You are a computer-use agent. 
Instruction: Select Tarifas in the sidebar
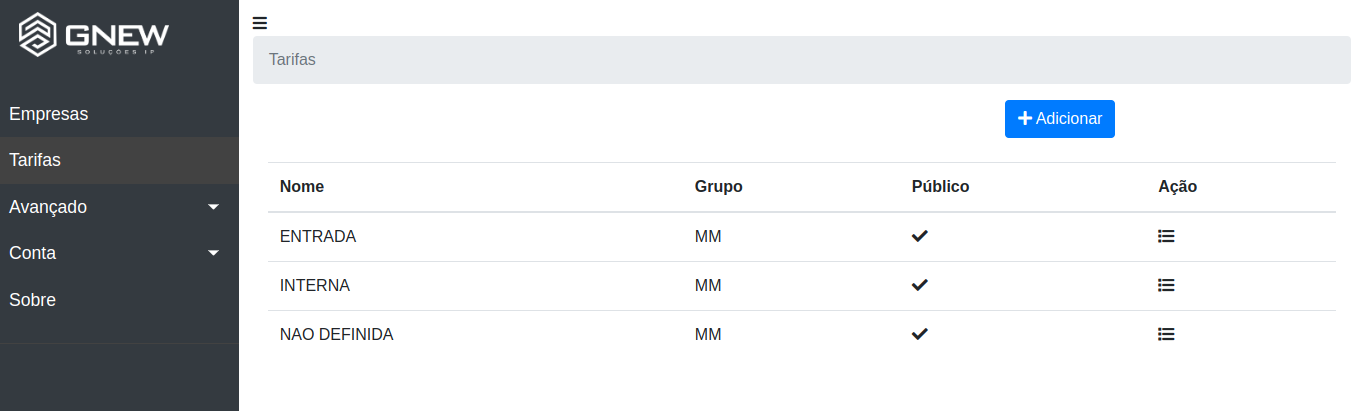tap(119, 160)
